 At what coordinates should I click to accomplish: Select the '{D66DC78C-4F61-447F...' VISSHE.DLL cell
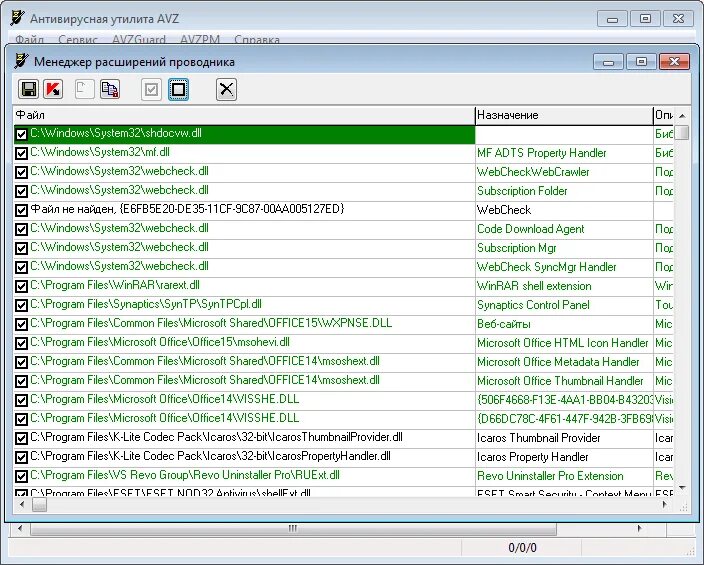[x=564, y=419]
